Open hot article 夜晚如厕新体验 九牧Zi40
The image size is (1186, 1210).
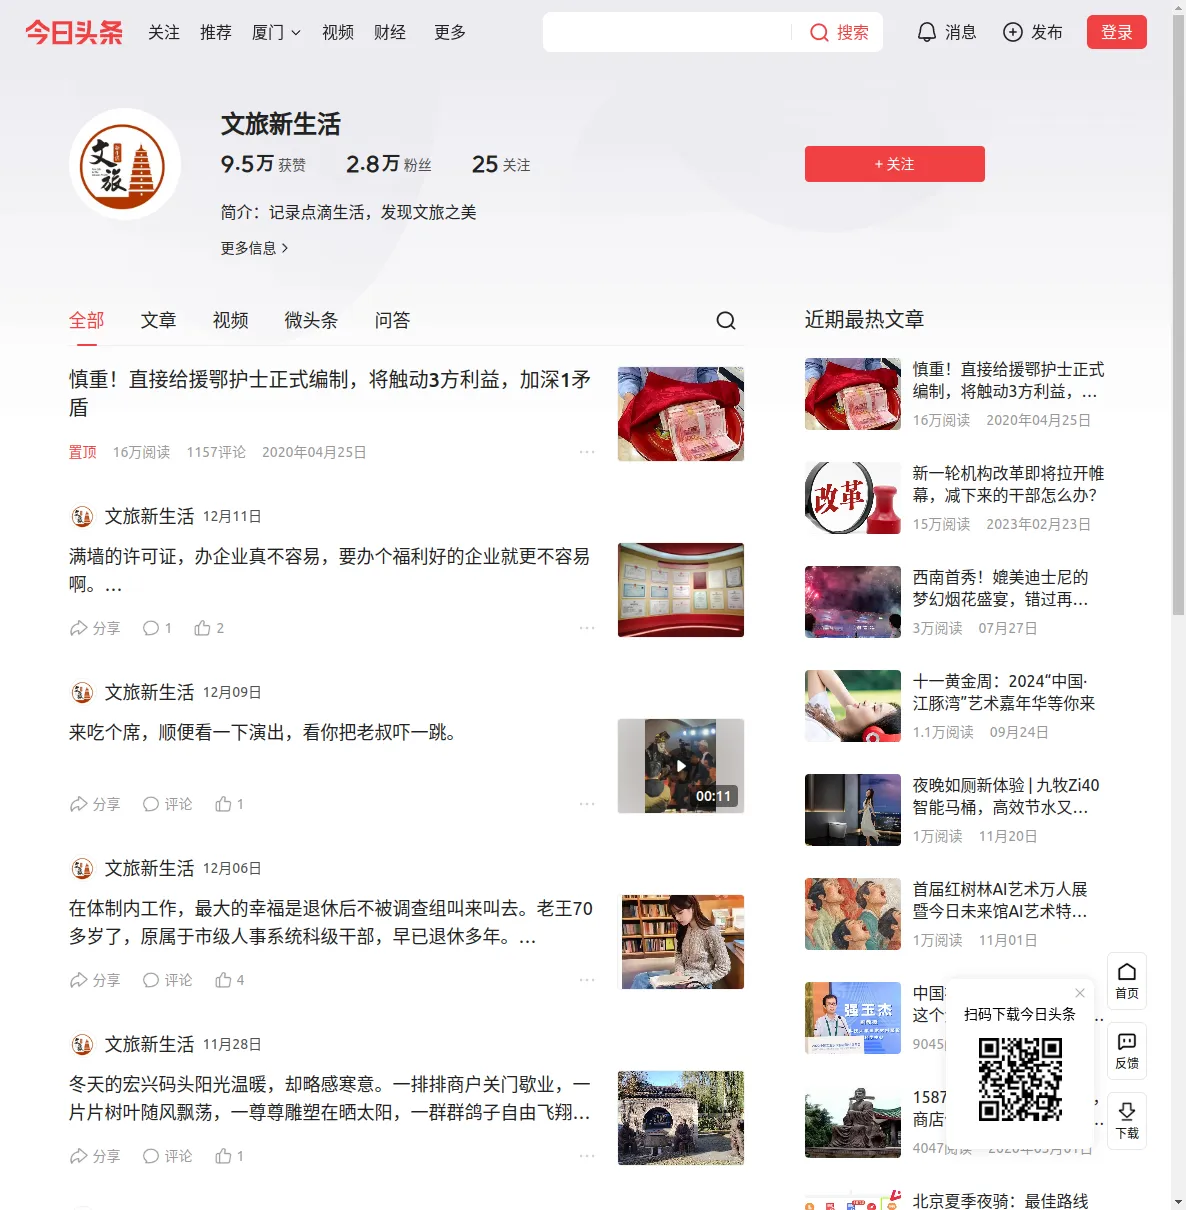pyautogui.click(x=1006, y=796)
